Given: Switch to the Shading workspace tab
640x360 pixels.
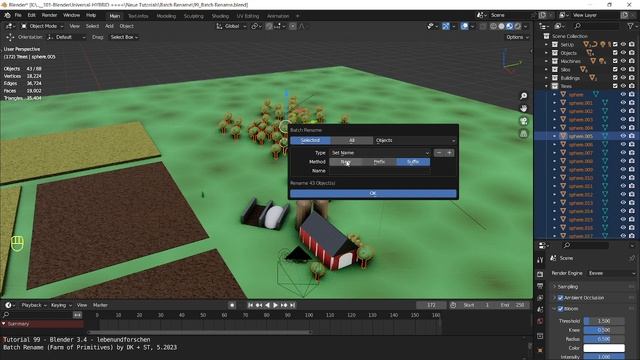Looking at the screenshot, I should pyautogui.click(x=220, y=16).
